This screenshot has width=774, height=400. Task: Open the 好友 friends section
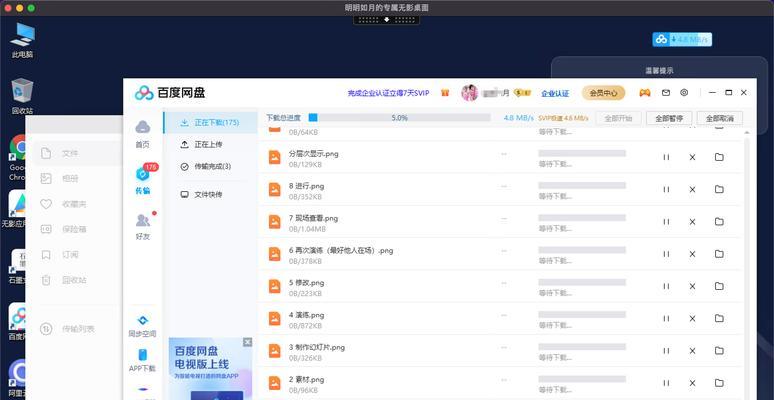(143, 226)
